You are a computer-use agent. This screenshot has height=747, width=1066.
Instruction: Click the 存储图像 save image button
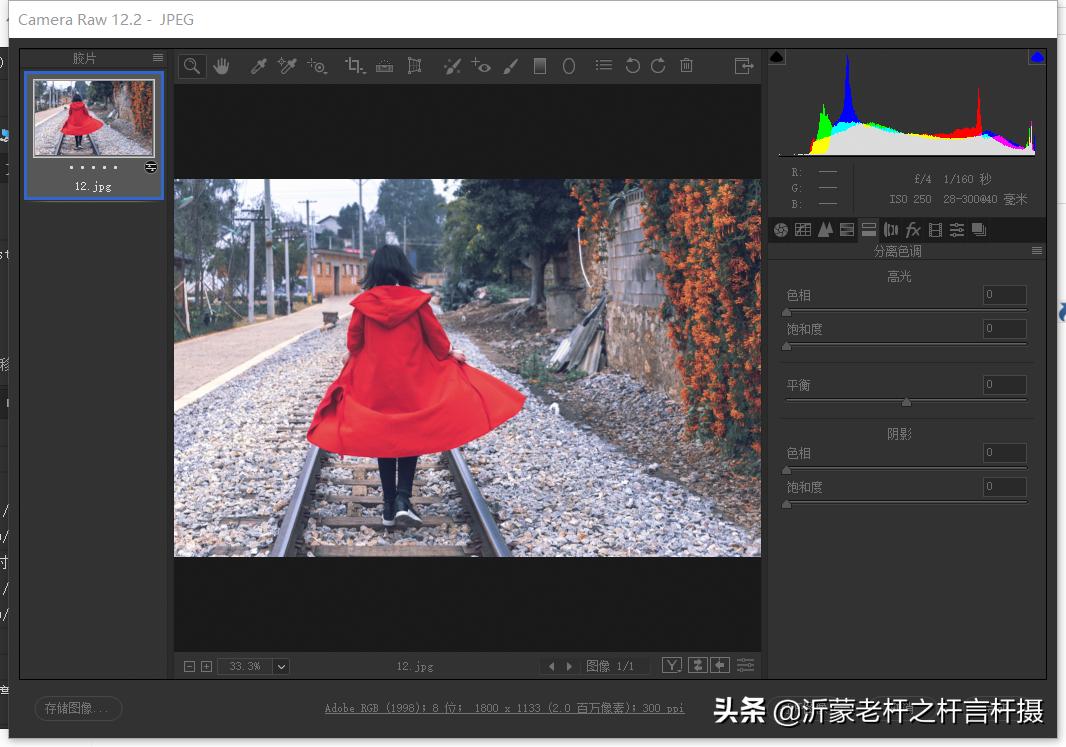pos(78,708)
